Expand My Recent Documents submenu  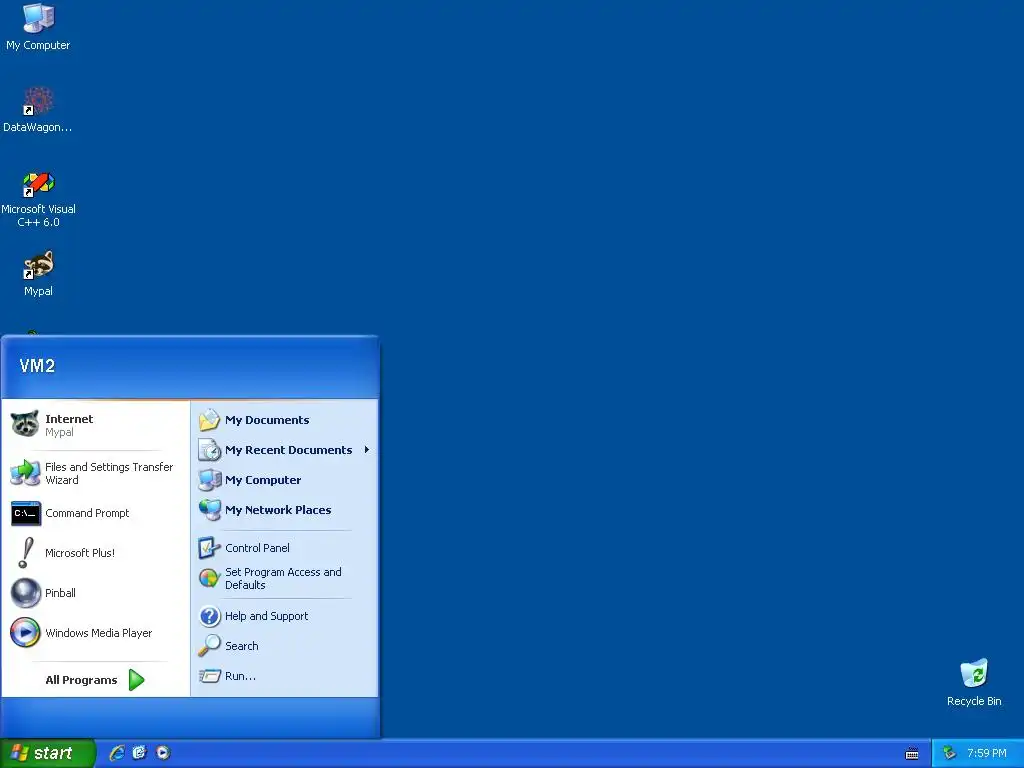pyautogui.click(x=285, y=450)
